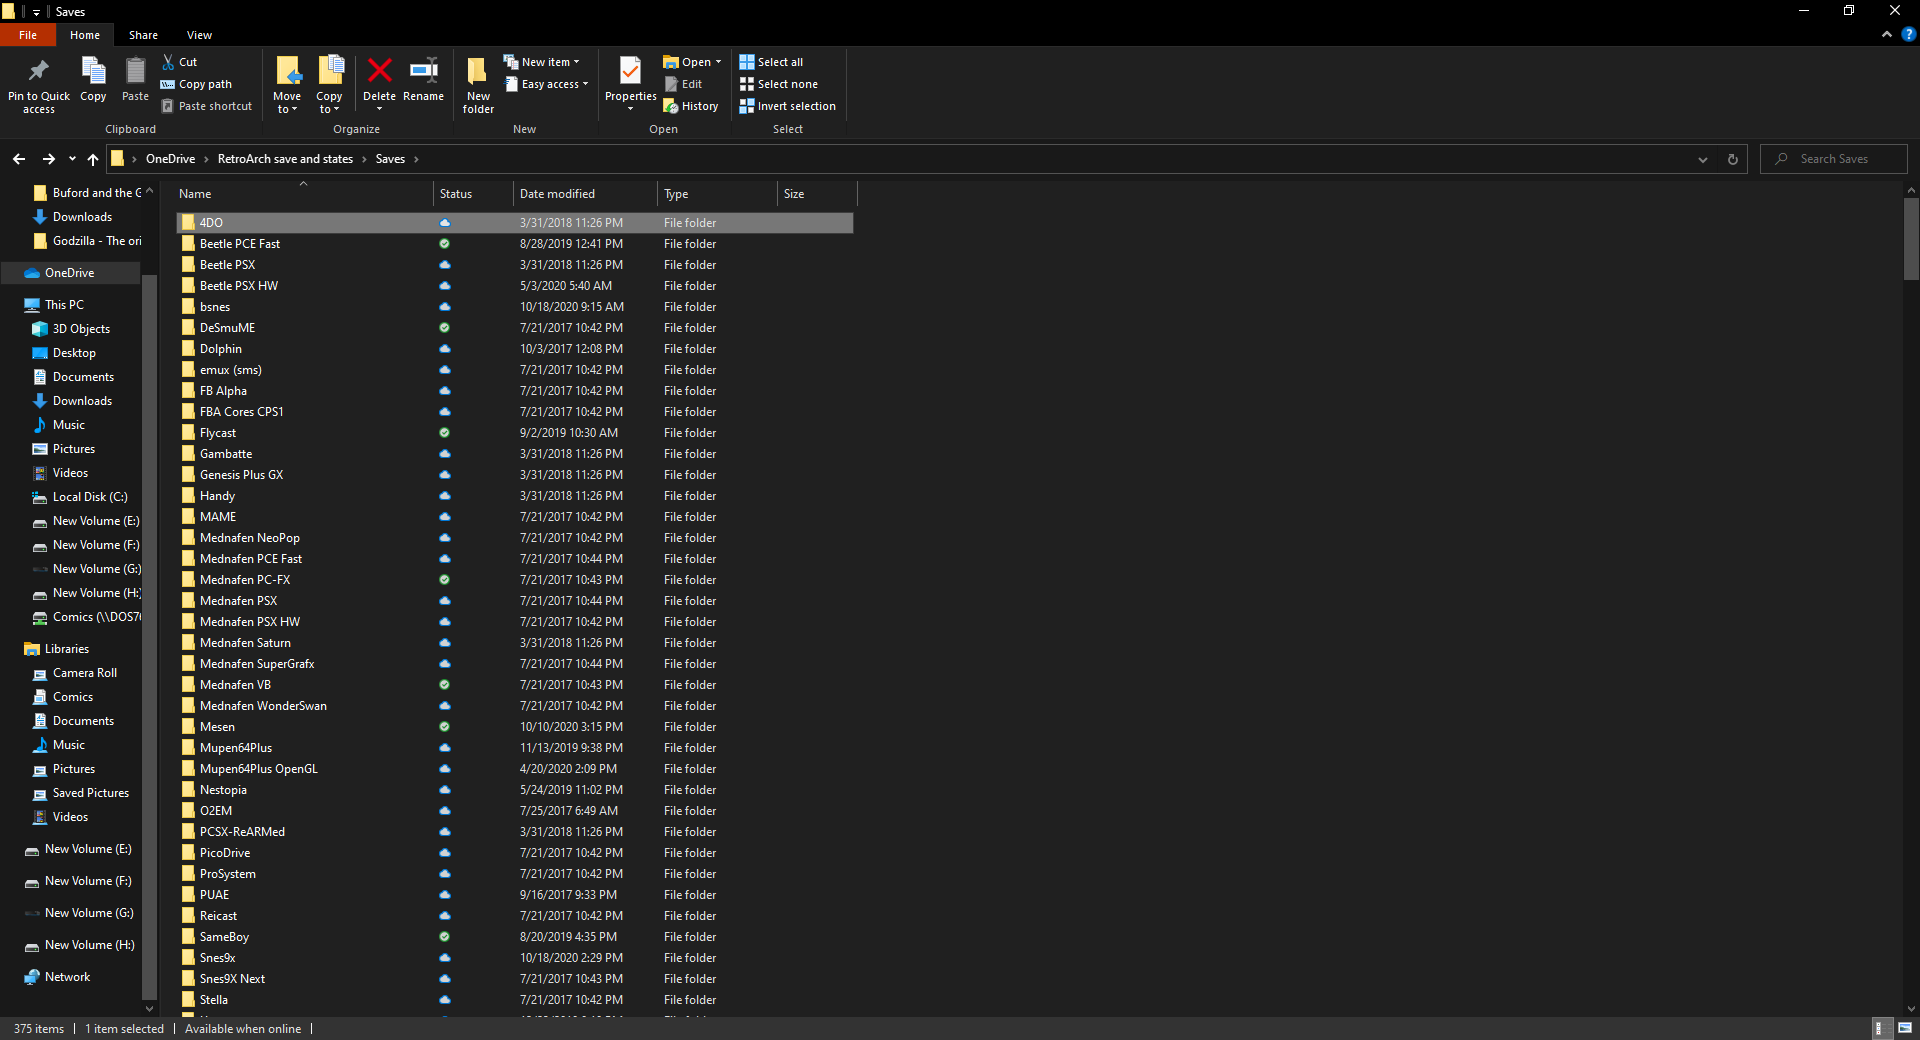Select the PCSX-ReARMed folder
1920x1040 pixels.
(515, 832)
